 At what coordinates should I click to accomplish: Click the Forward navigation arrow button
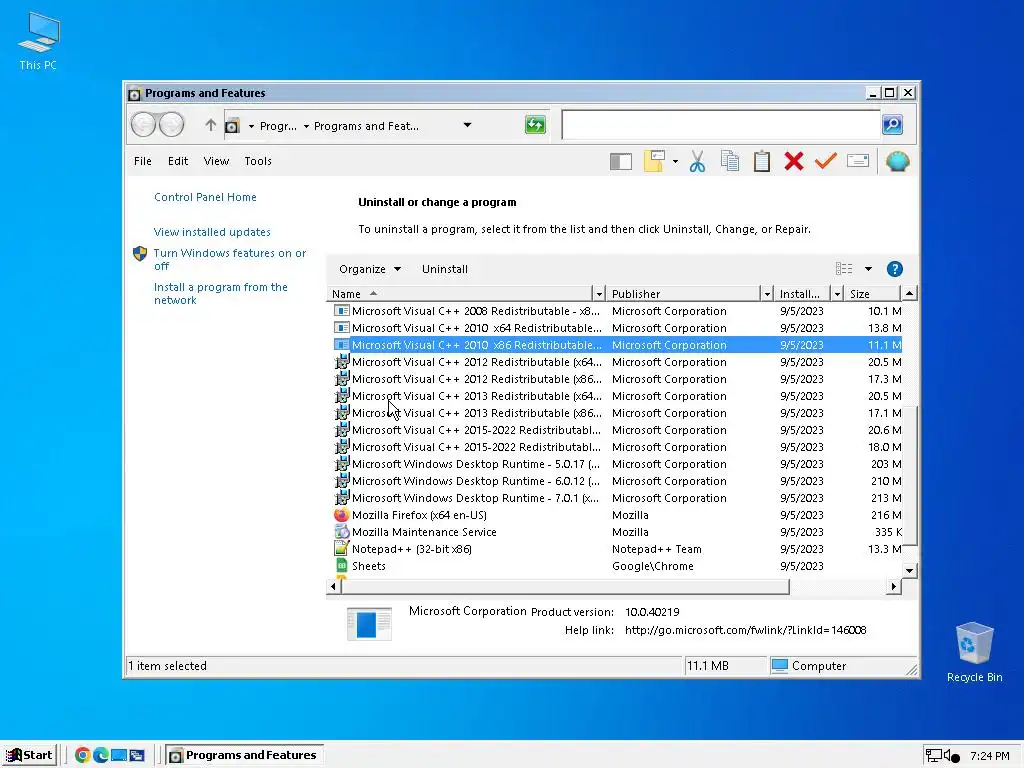click(x=172, y=125)
